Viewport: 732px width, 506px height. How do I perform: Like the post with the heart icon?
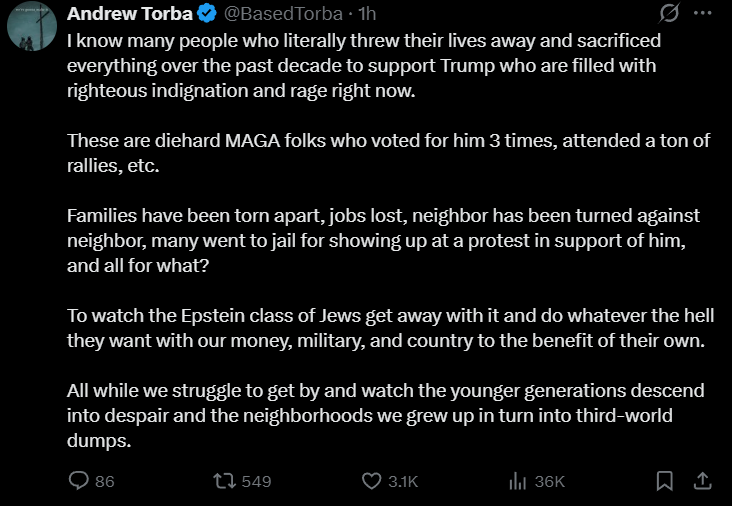point(371,481)
